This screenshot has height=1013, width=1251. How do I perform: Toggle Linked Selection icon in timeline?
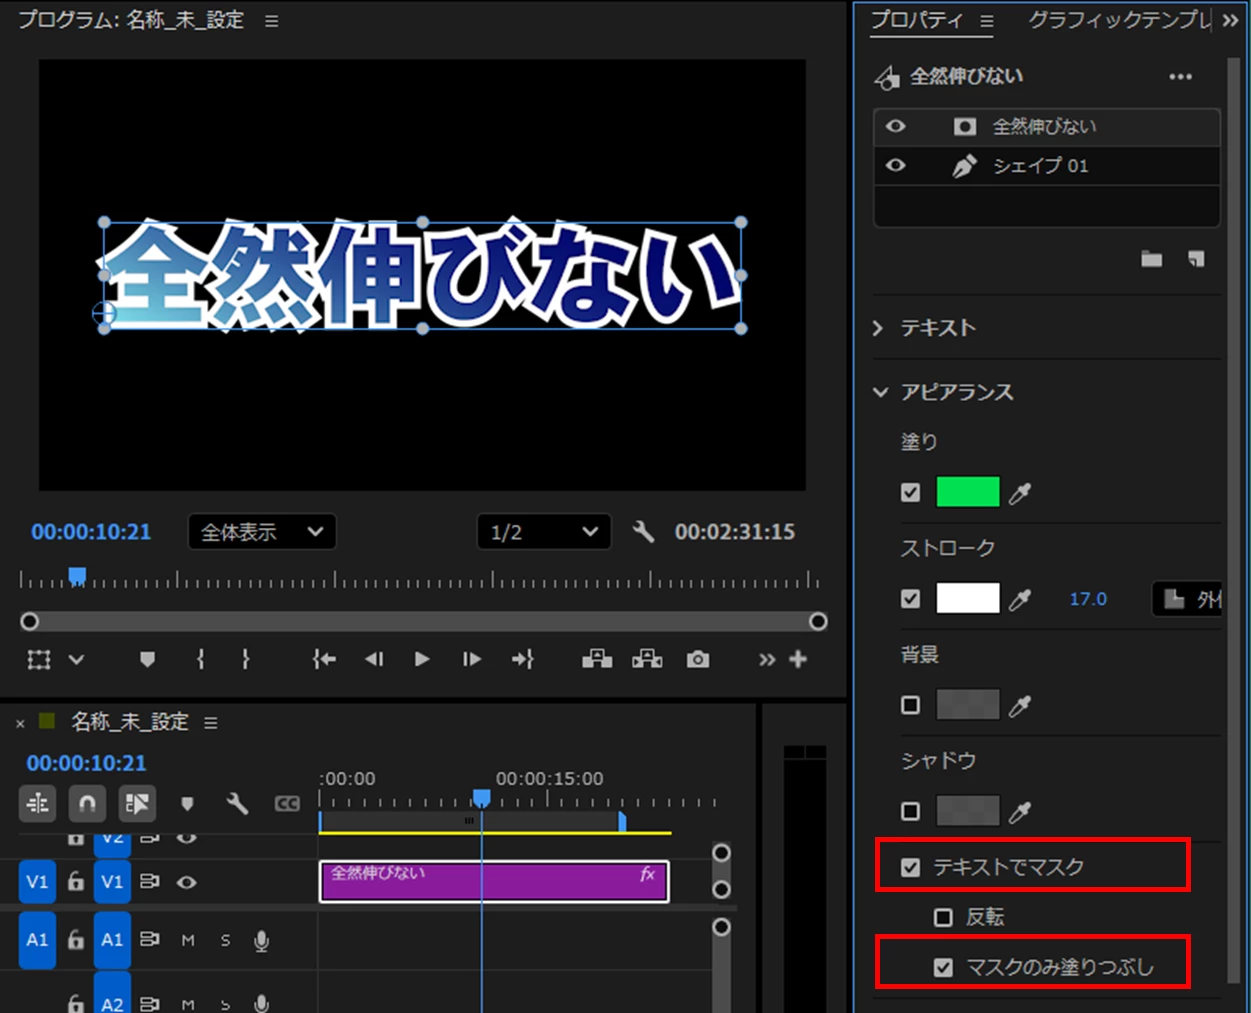[x=137, y=803]
